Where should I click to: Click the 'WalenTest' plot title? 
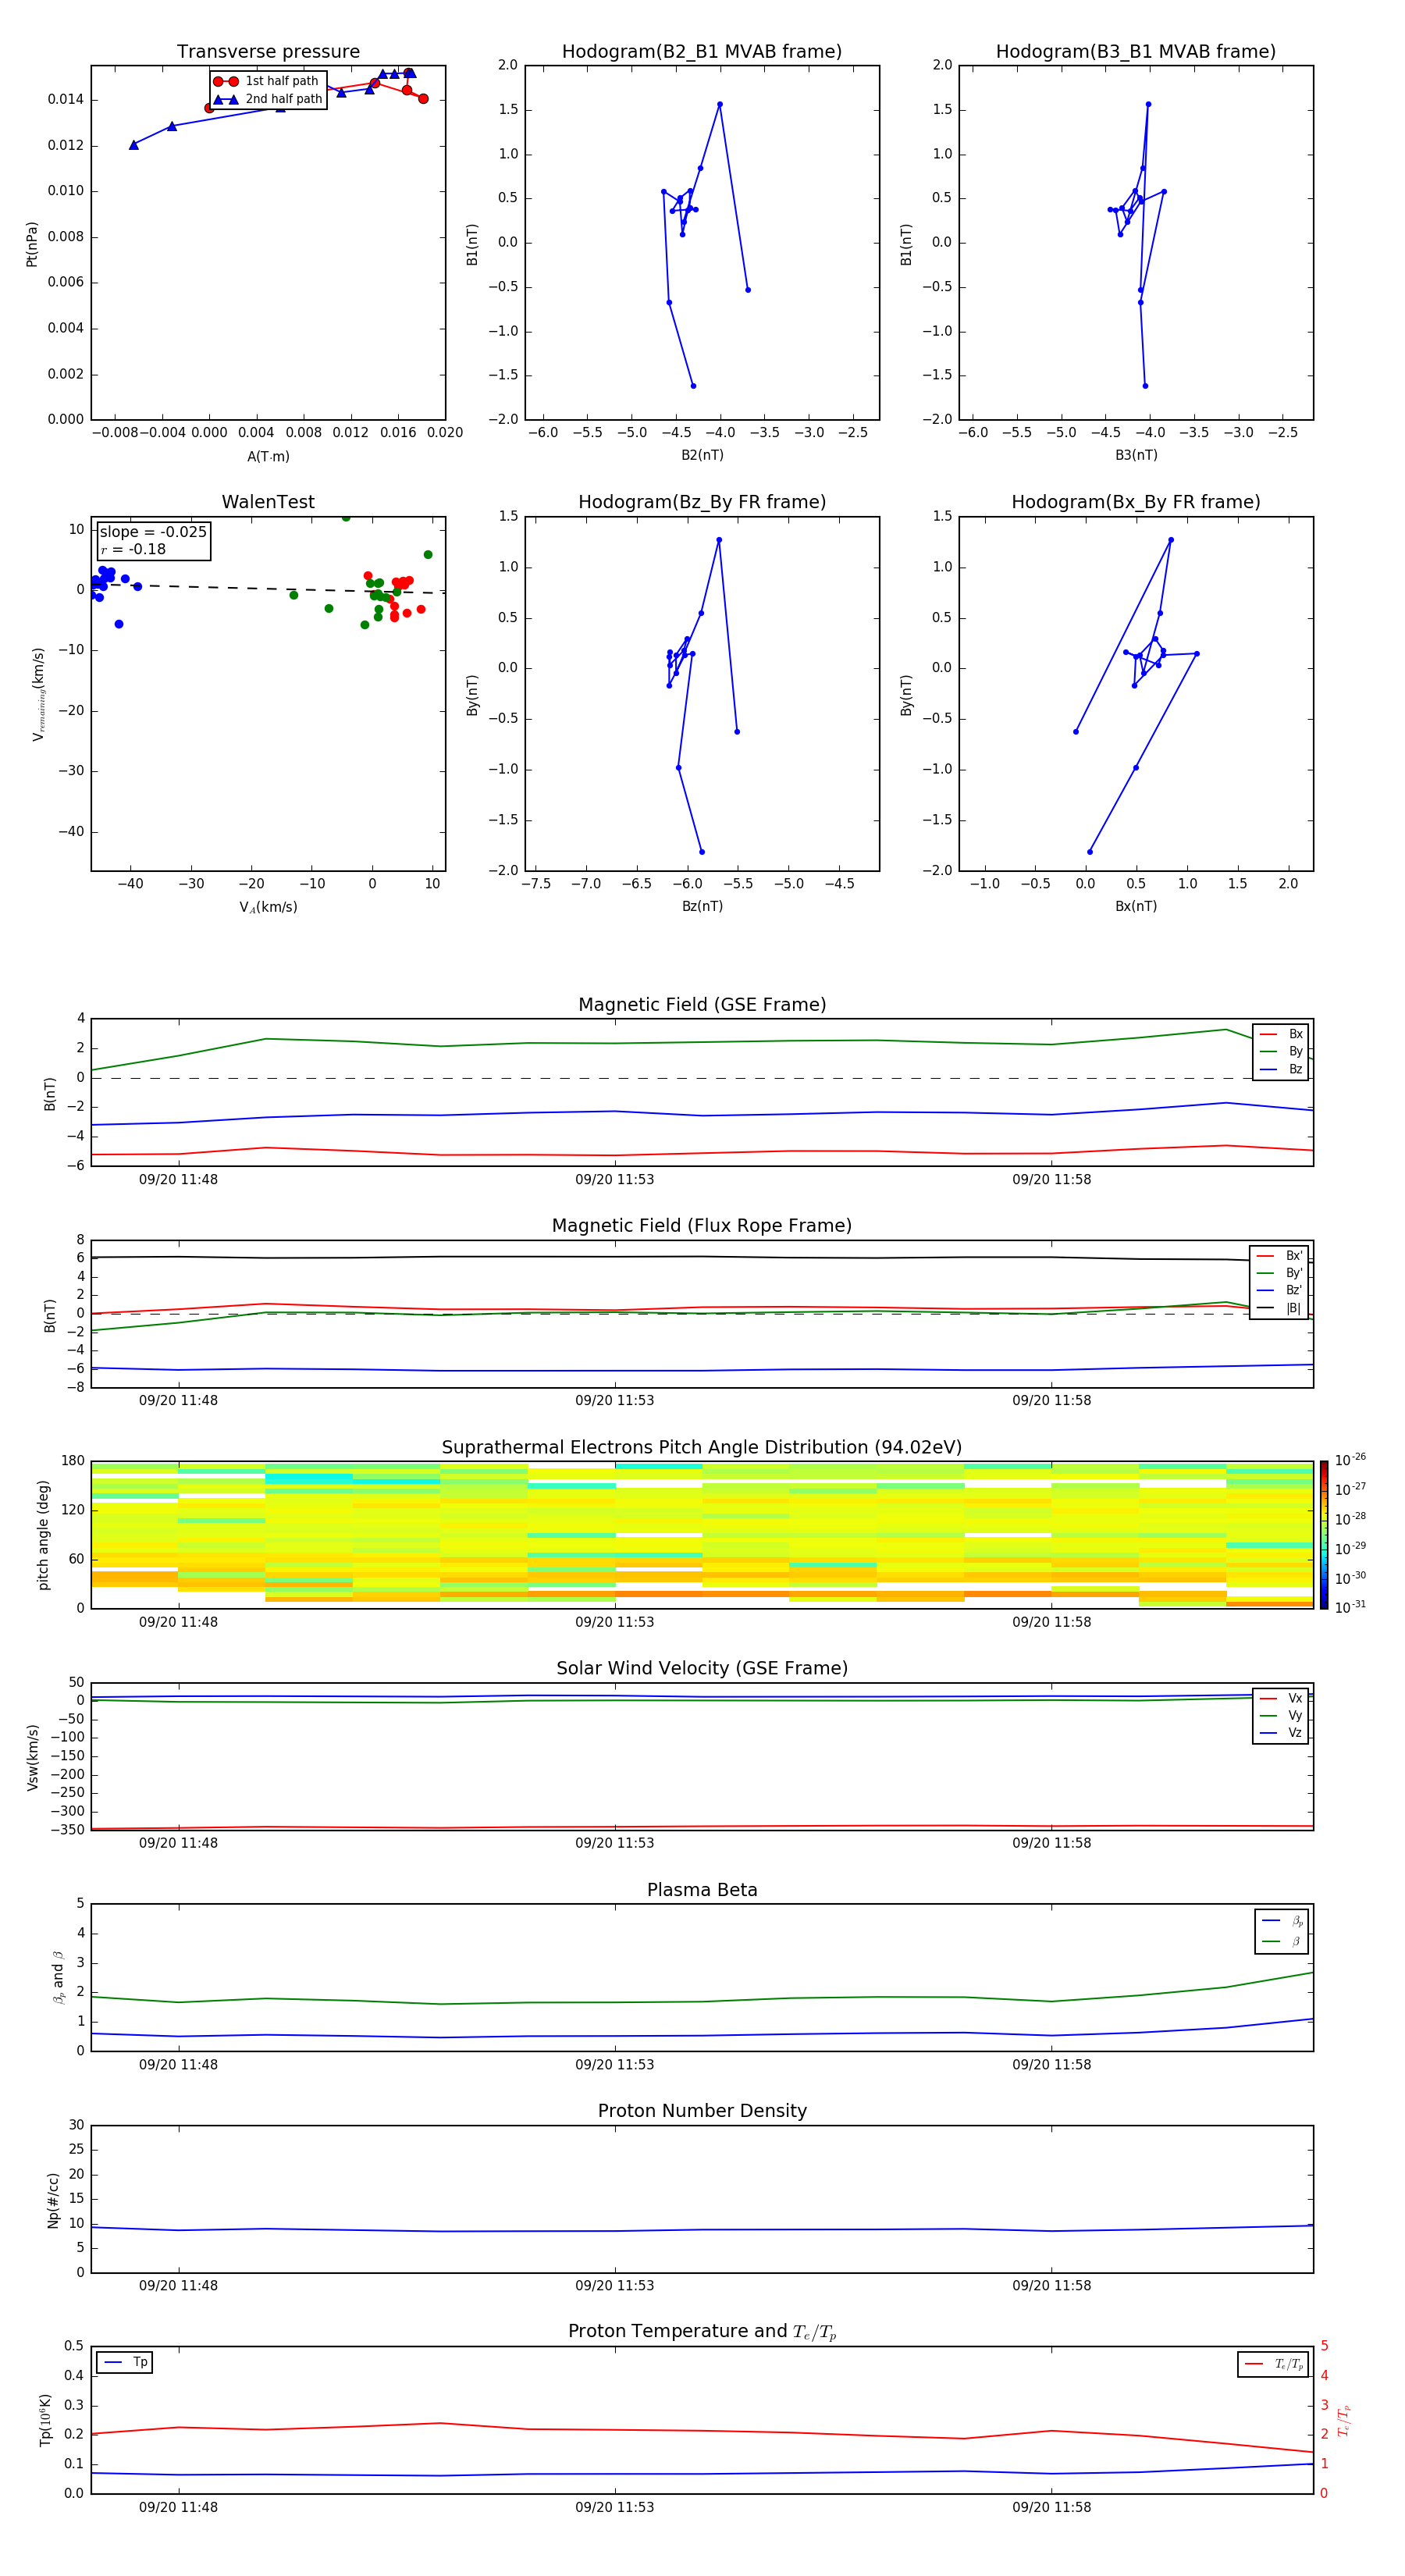[268, 502]
